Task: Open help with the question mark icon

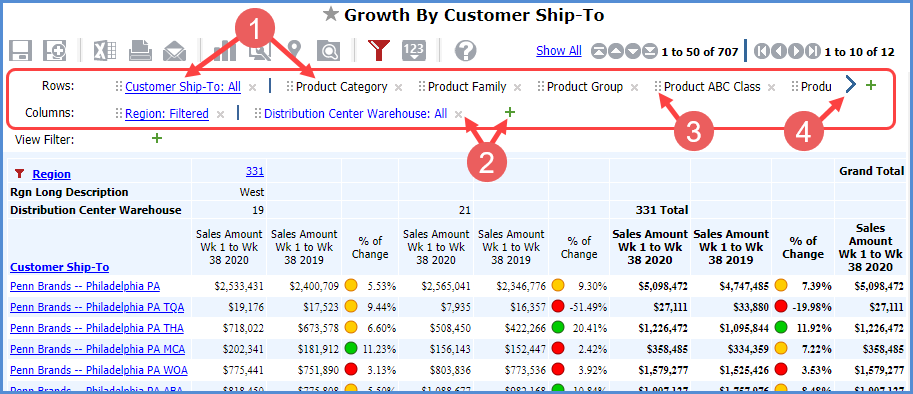Action: click(x=466, y=51)
